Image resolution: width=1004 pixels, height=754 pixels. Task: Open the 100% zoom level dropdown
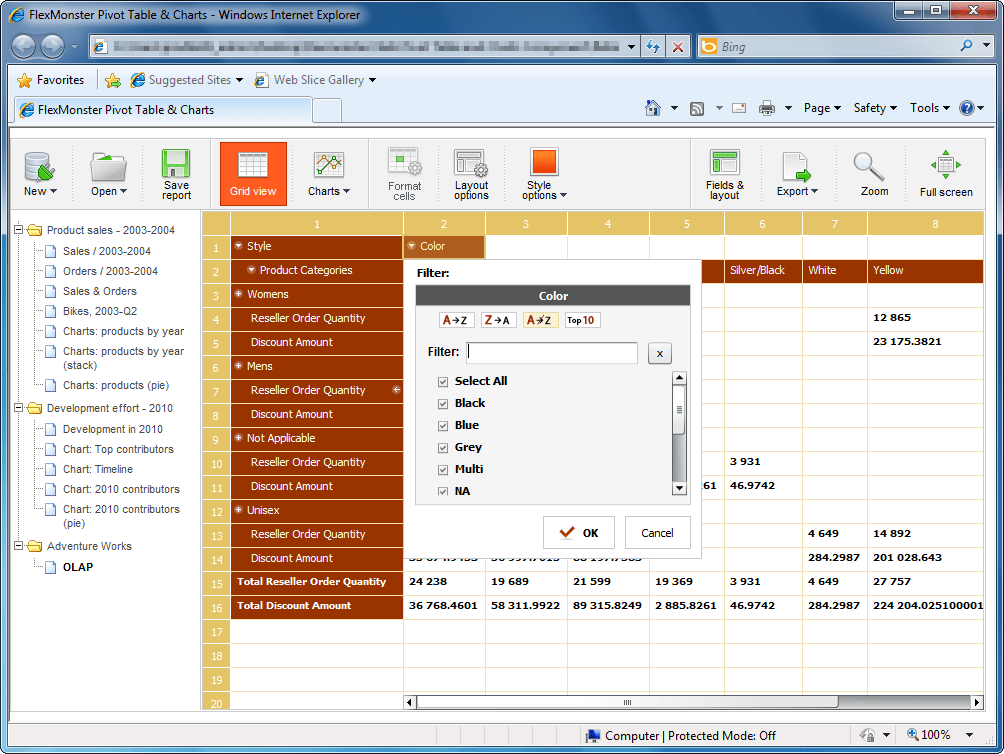(x=969, y=735)
